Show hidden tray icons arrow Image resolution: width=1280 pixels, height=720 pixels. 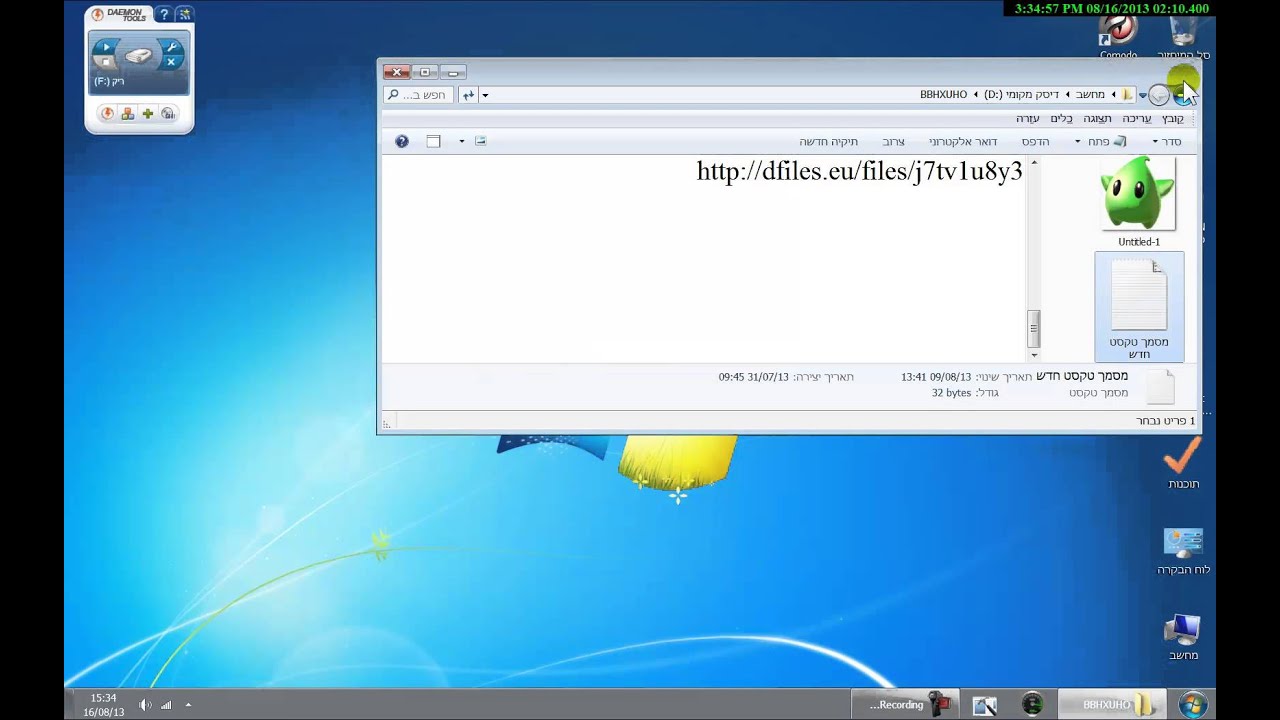188,705
